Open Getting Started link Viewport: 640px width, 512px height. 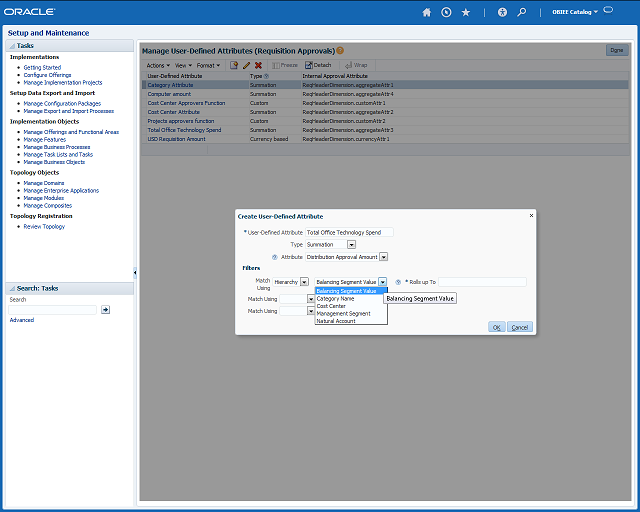tap(42, 67)
